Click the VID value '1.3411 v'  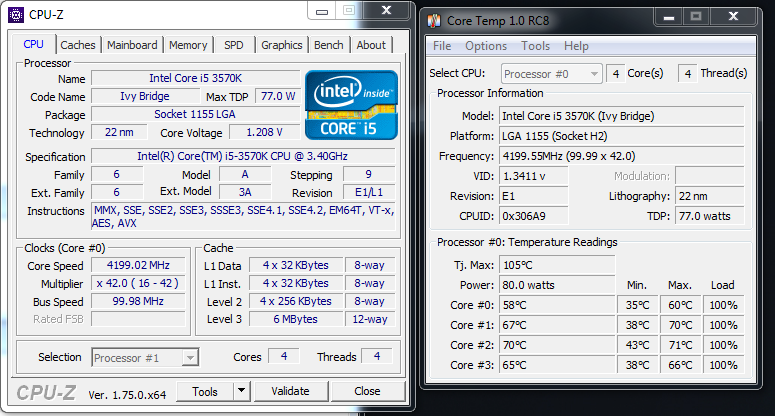click(534, 176)
